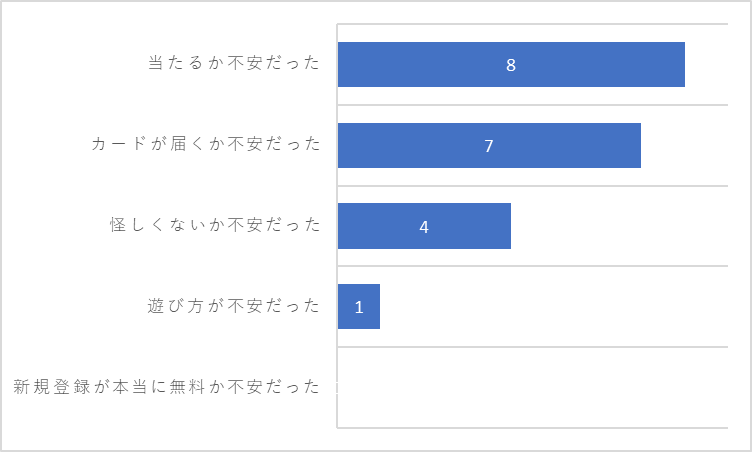
Task: Click the data label 4
Action: click(x=424, y=227)
